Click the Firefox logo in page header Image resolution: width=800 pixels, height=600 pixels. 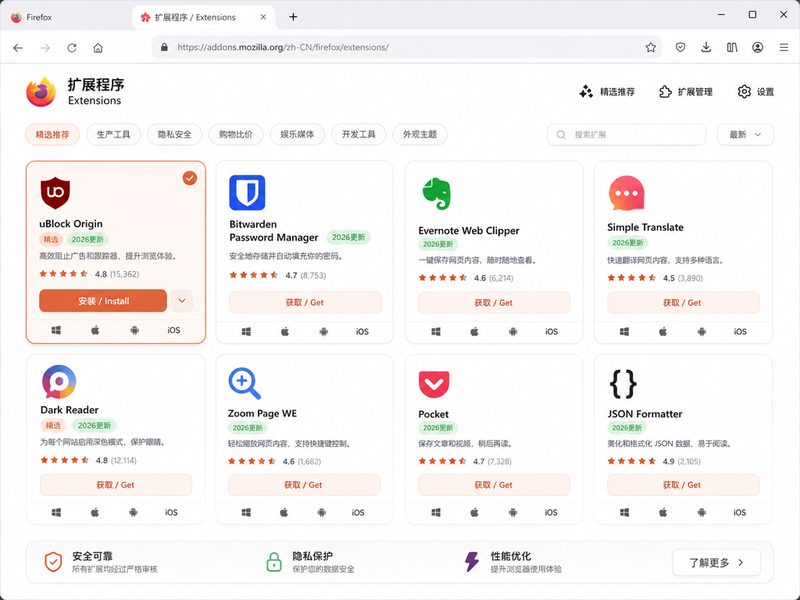tap(41, 92)
